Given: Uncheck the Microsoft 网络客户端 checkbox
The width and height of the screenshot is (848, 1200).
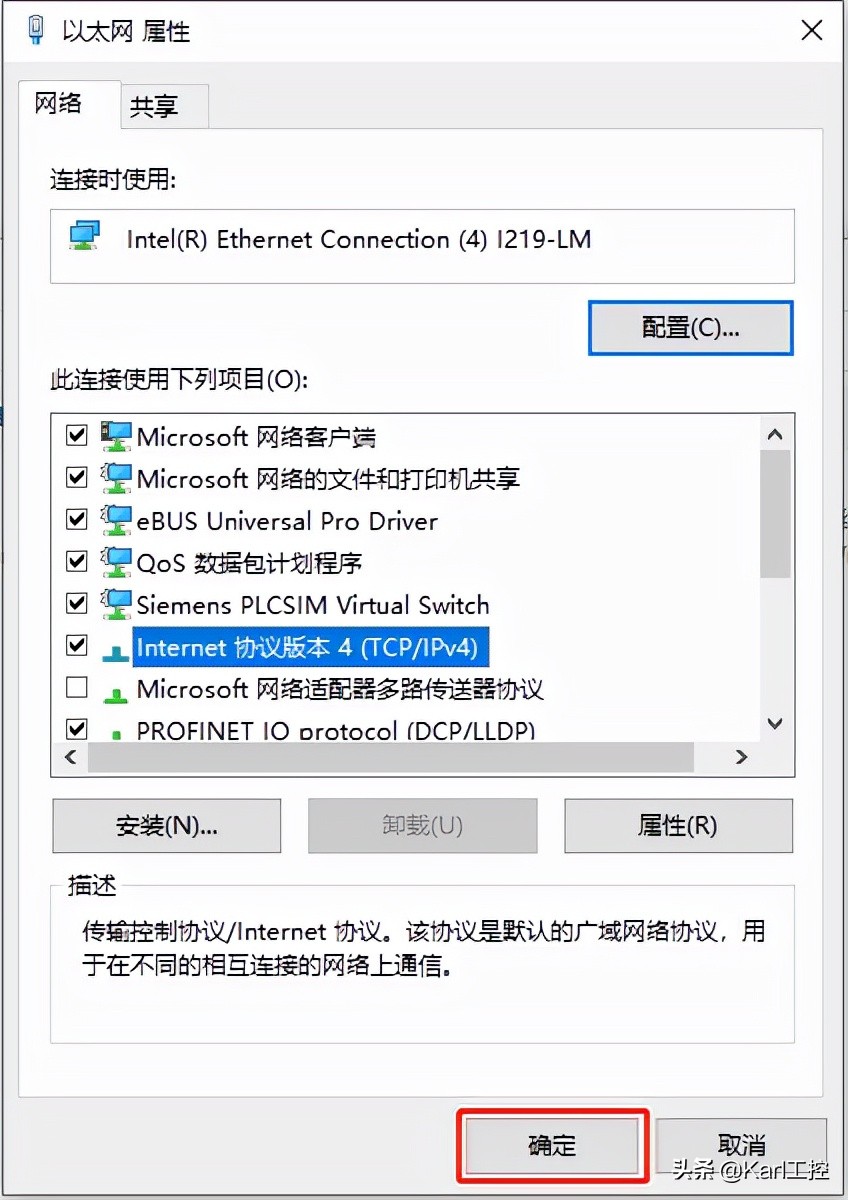Looking at the screenshot, I should [x=76, y=435].
